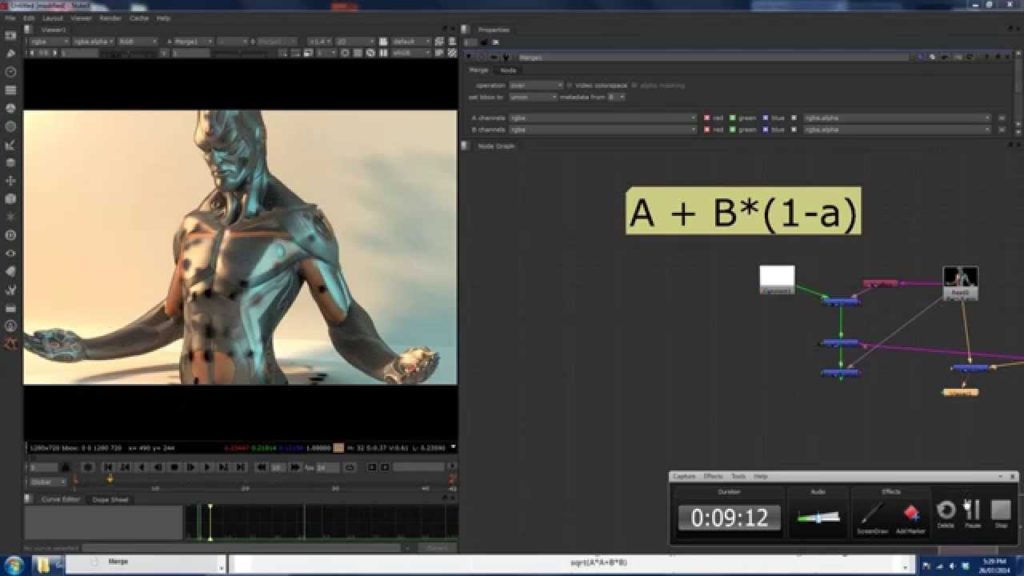Click the Delete button in the Capture panel
This screenshot has height=576, width=1024.
[x=945, y=511]
